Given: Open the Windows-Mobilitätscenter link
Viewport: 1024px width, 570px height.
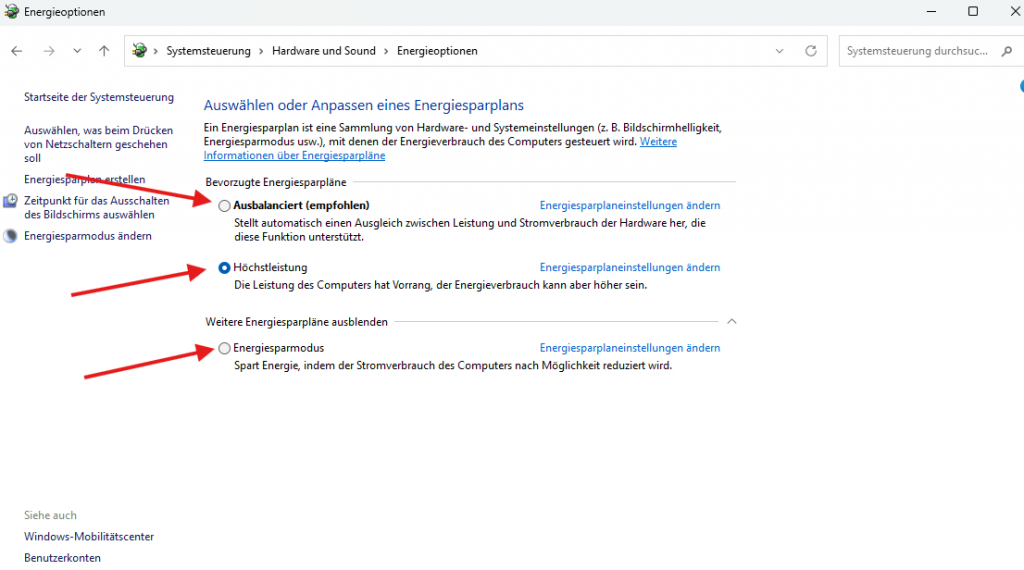Looking at the screenshot, I should coord(89,537).
